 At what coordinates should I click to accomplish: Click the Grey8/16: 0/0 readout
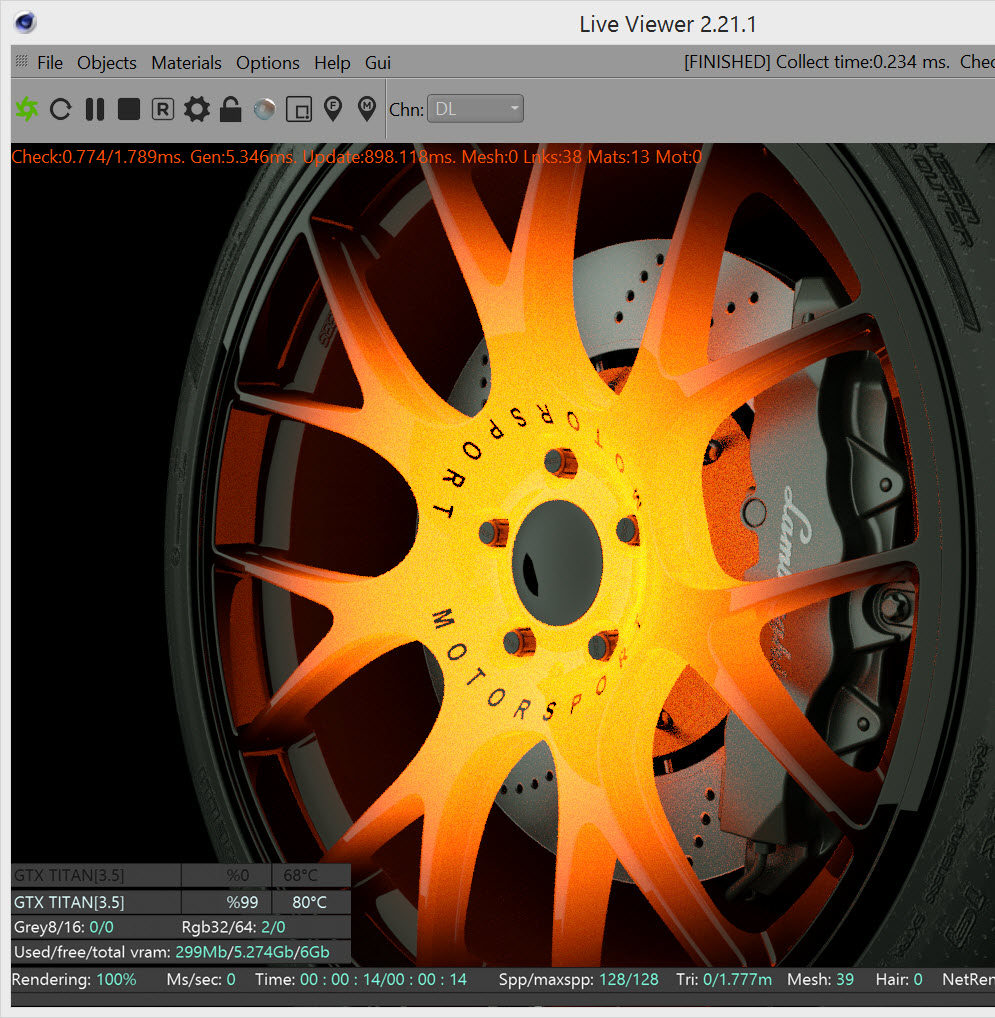pos(64,927)
